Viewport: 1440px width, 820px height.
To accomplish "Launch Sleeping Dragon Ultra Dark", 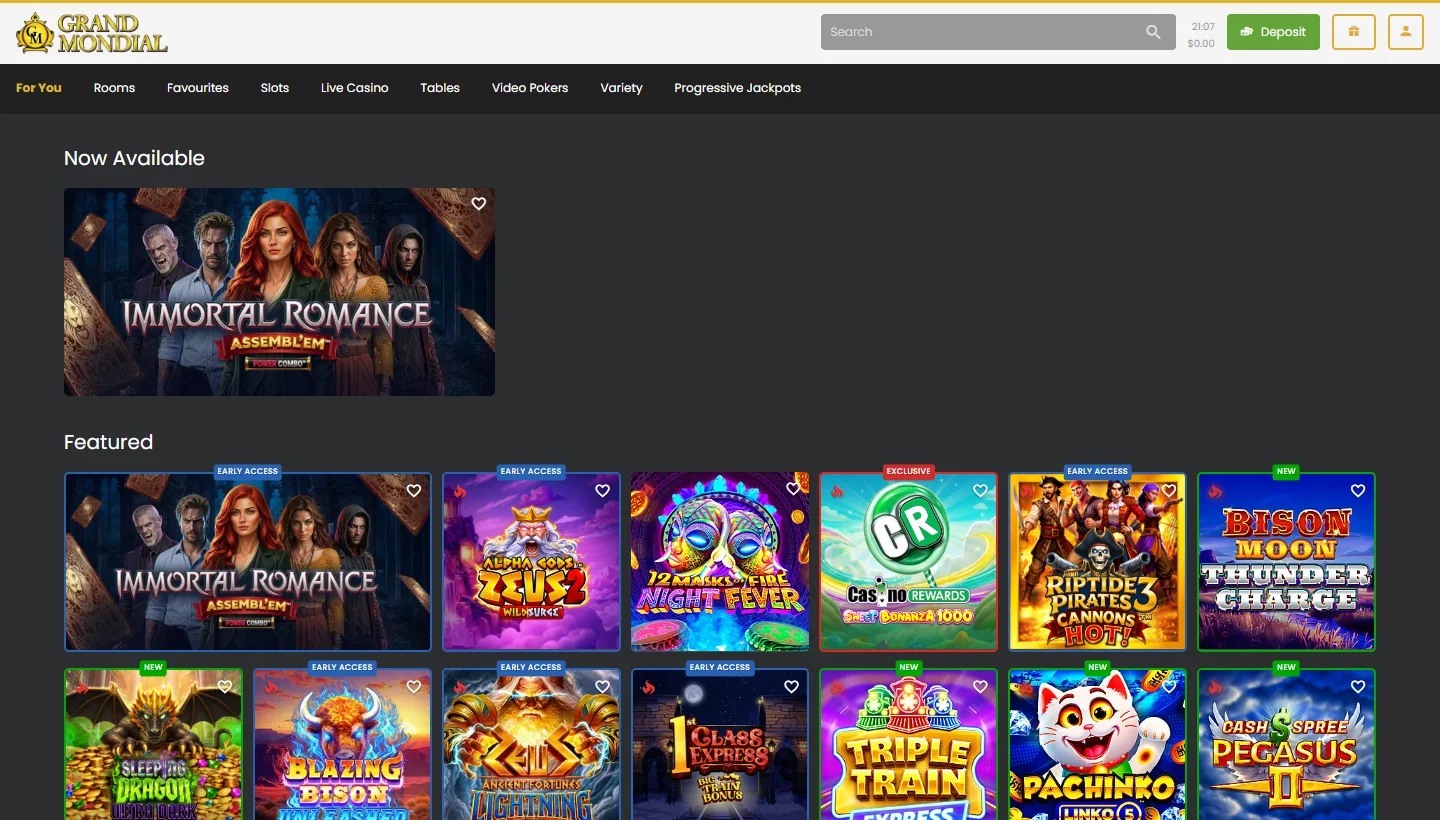I will 153,744.
